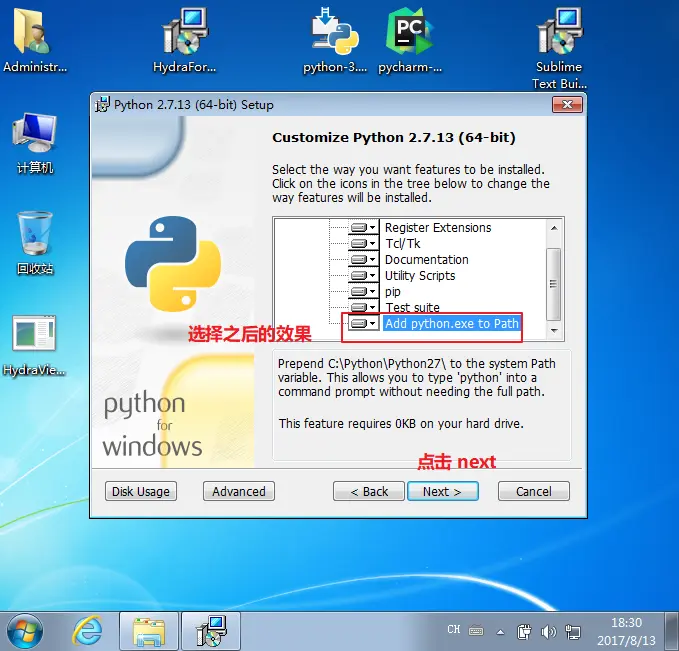Viewport: 679px width, 651px height.
Task: Open the HydraFor installer desktop icon
Action: coord(184,40)
